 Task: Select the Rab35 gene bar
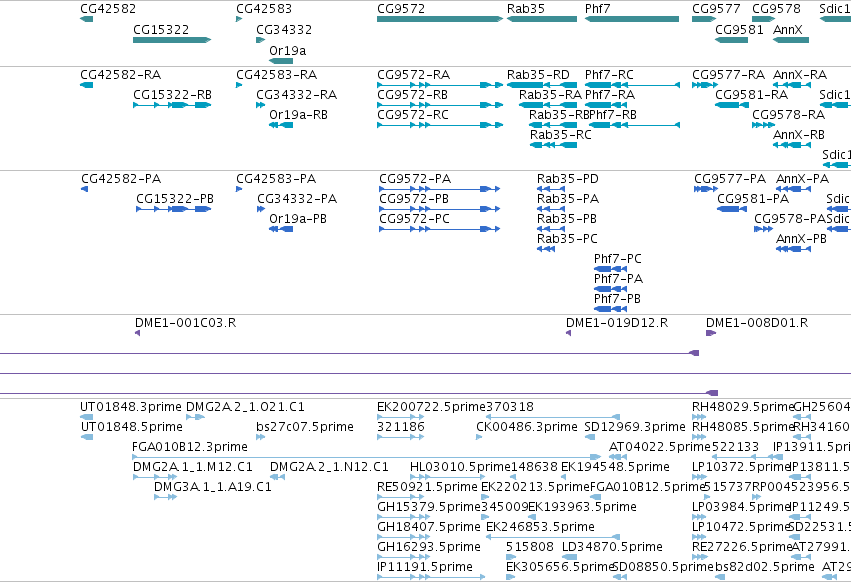pos(542,19)
